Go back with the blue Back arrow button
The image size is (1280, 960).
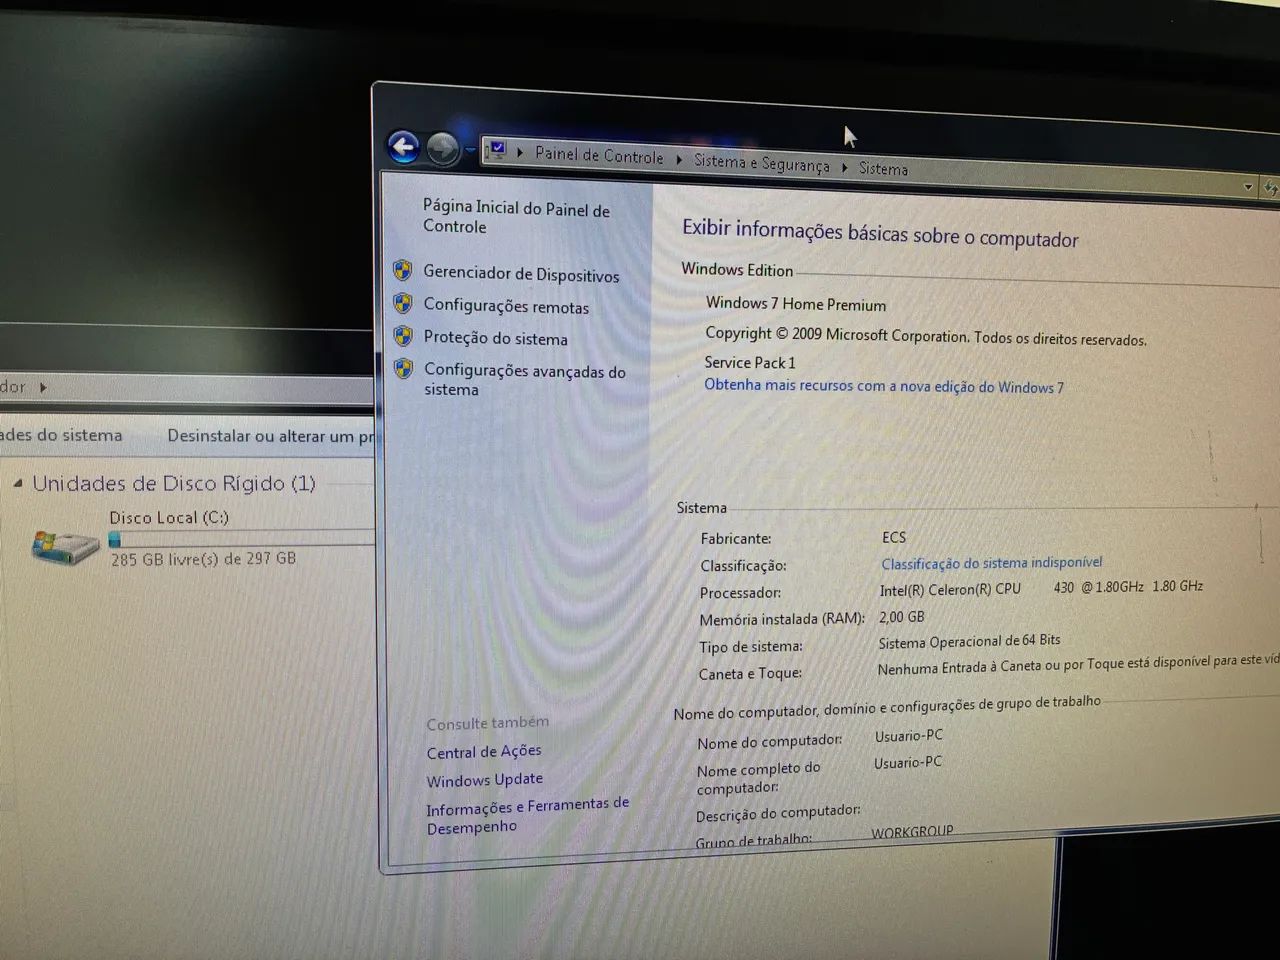point(403,147)
